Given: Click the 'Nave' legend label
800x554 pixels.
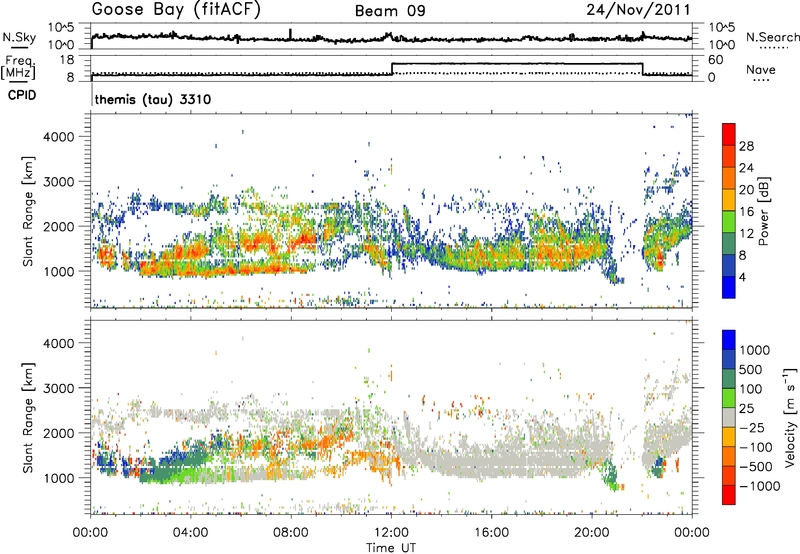Looking at the screenshot, I should (761, 69).
